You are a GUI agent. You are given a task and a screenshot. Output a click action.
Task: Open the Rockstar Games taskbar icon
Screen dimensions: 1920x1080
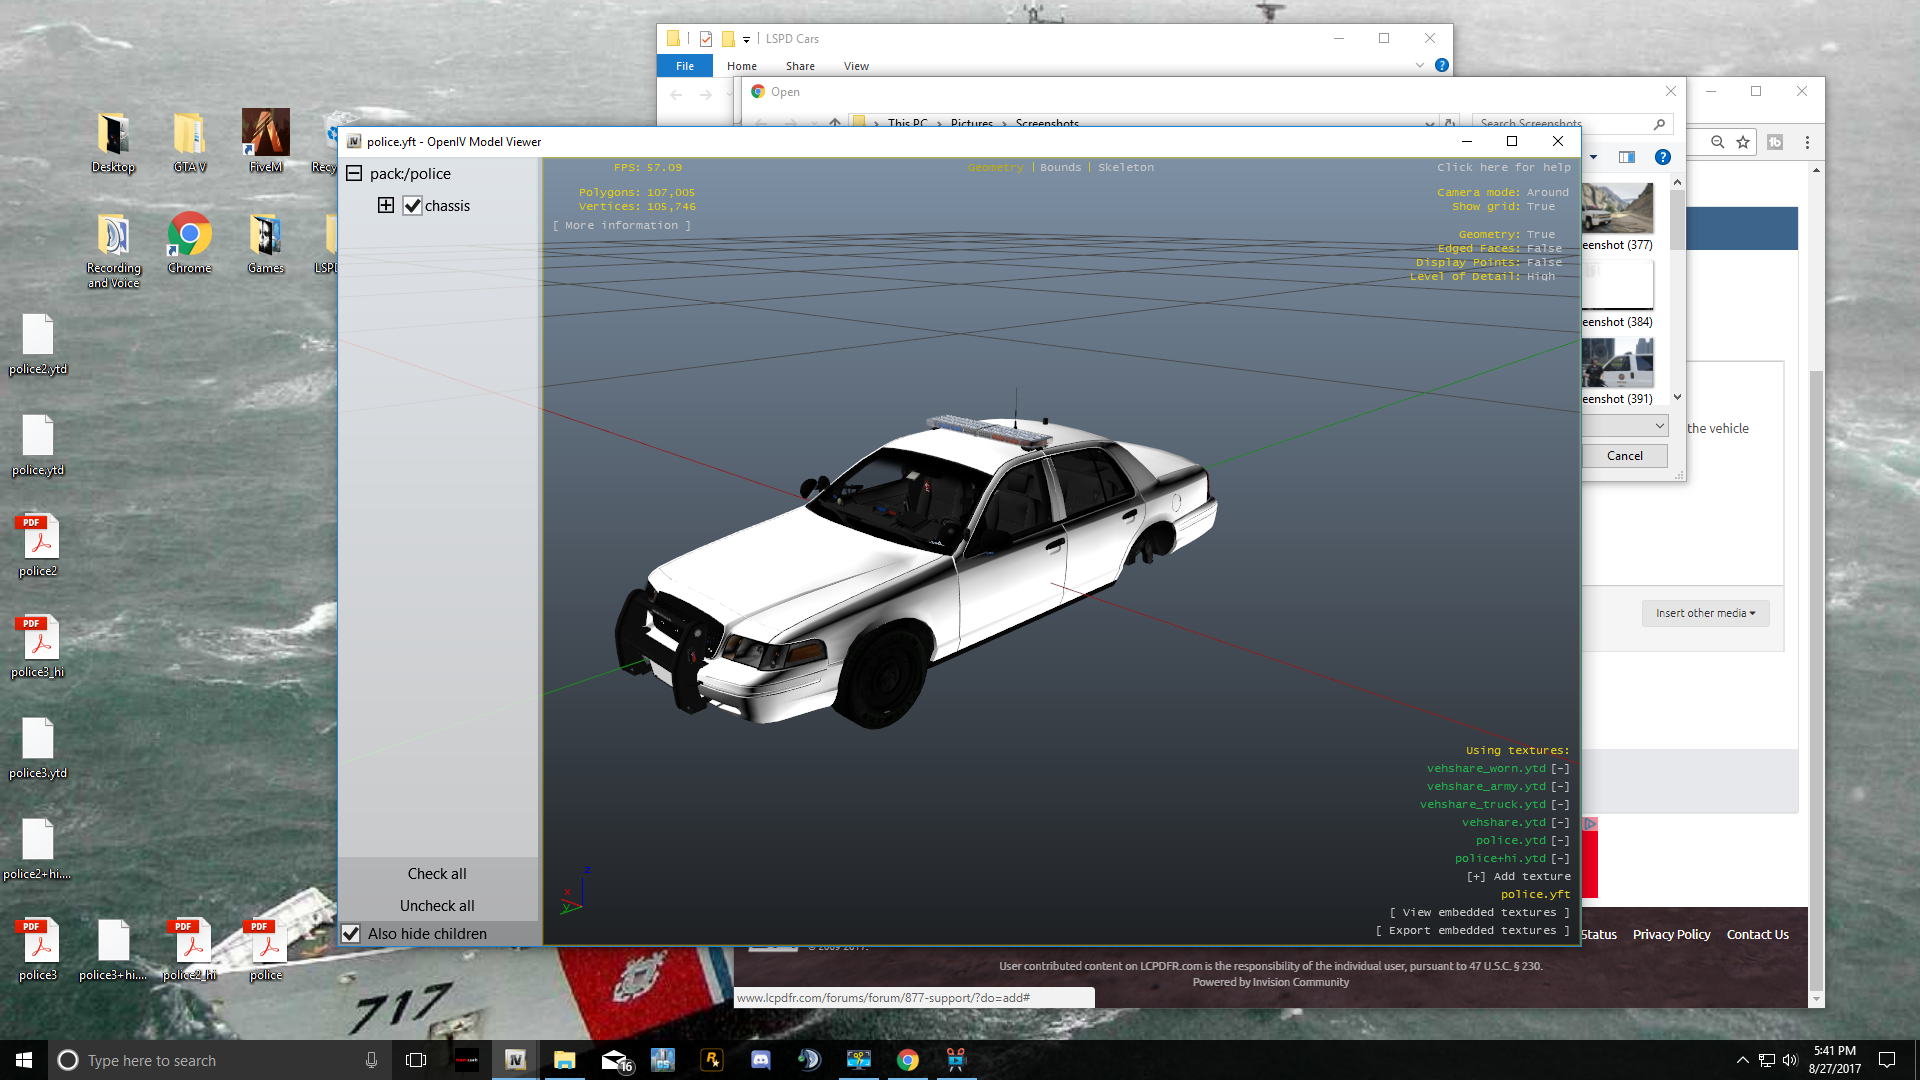pos(712,1060)
